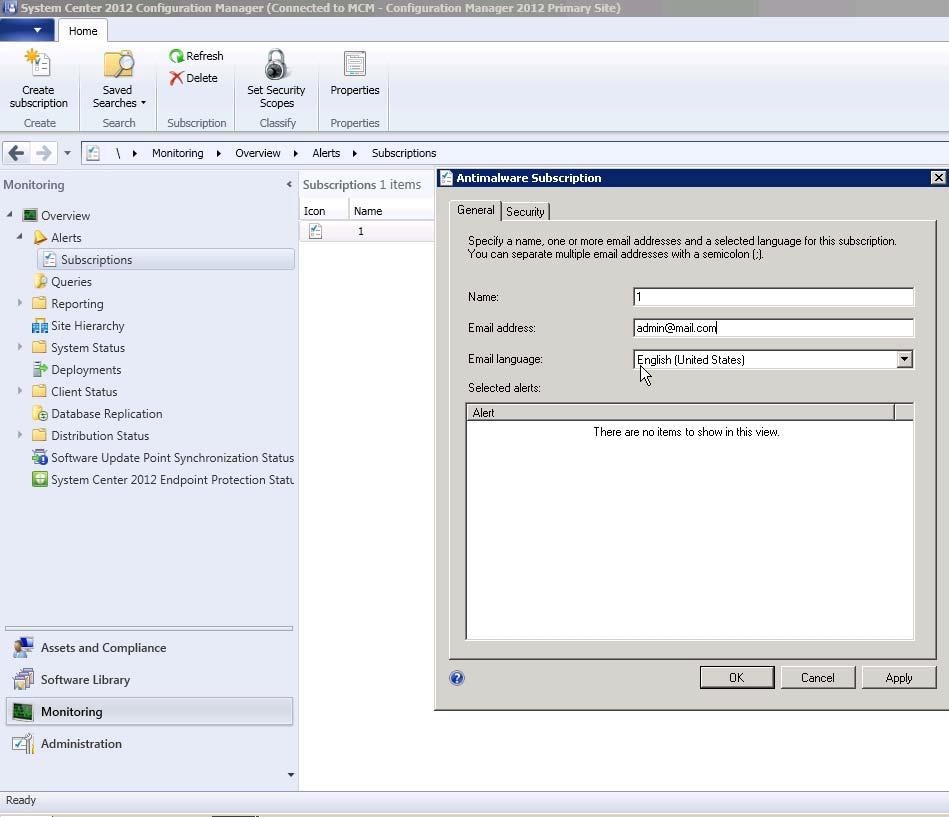Click the Apply button
Image resolution: width=949 pixels, height=817 pixels.
tap(899, 678)
